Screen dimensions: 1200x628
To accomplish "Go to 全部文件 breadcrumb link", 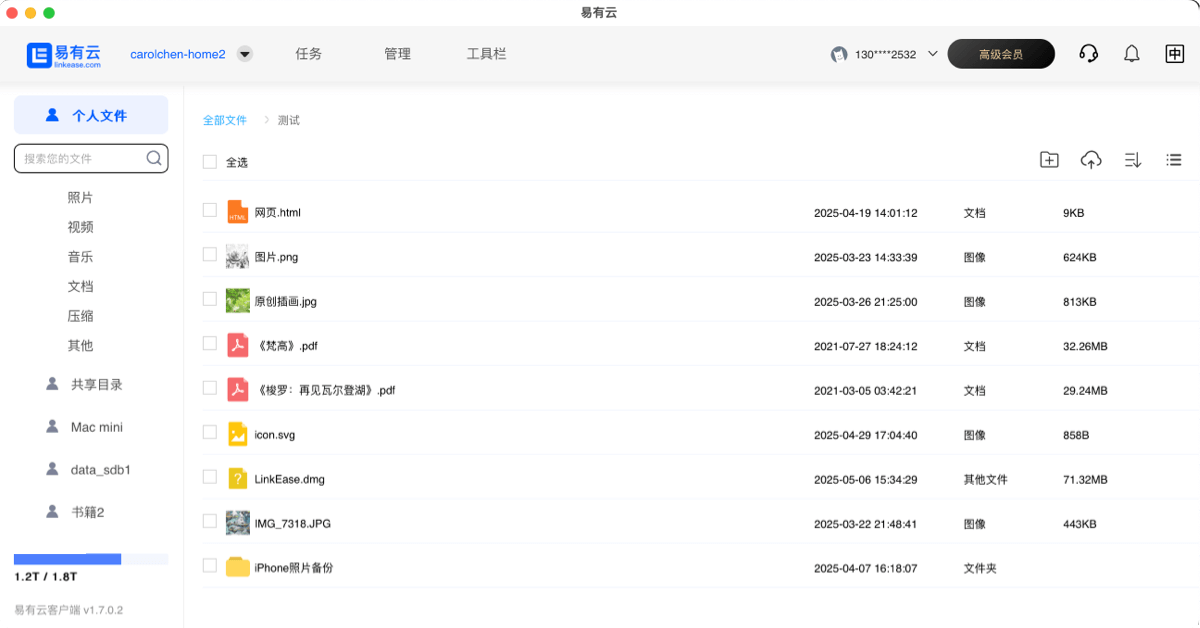I will tap(225, 120).
